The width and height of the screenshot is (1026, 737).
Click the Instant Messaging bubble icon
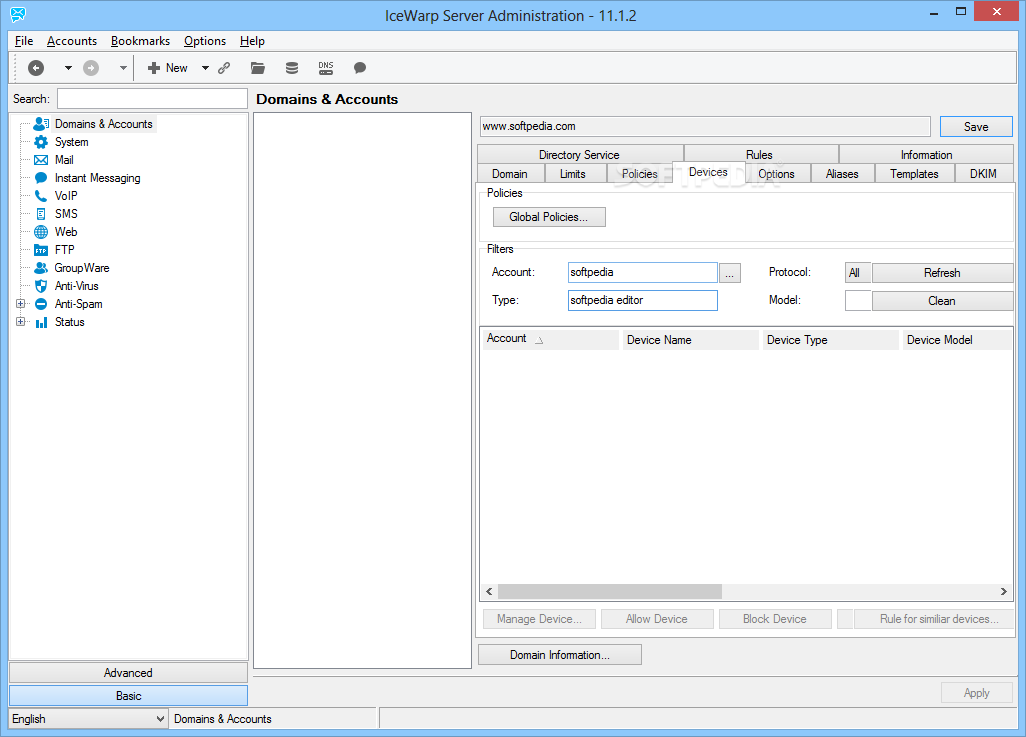41,177
